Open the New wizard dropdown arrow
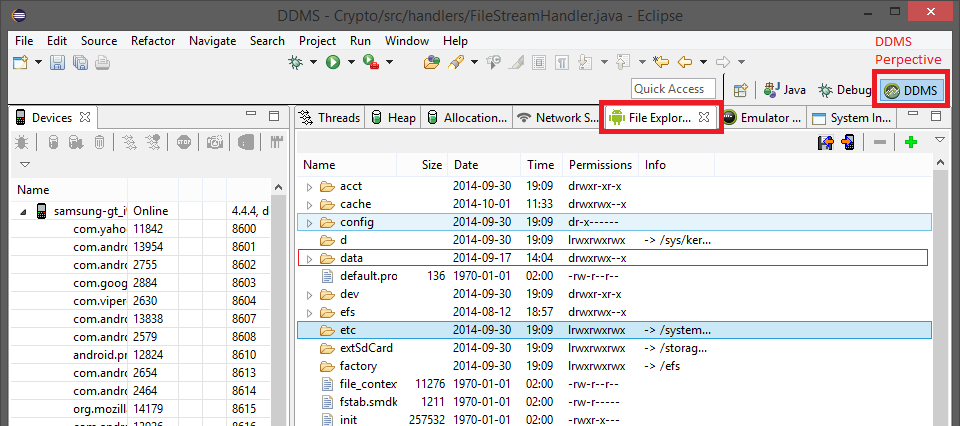This screenshot has height=426, width=960. coord(38,62)
